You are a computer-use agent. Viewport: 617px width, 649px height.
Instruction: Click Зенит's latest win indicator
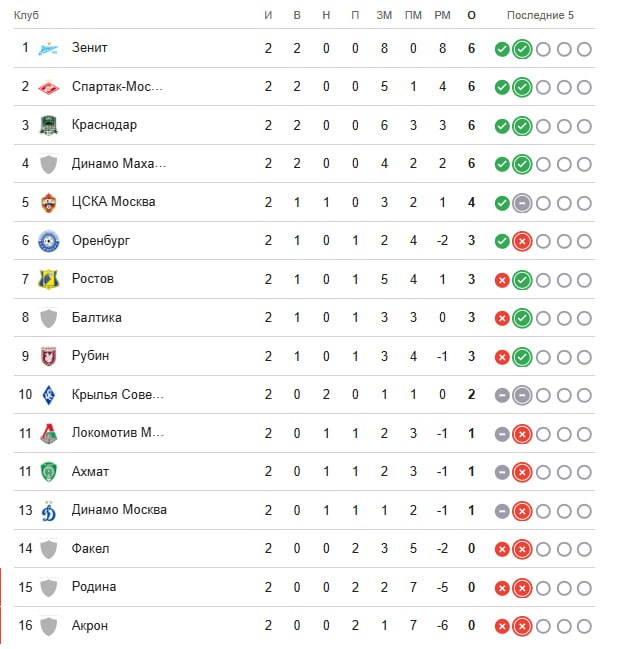tap(522, 49)
